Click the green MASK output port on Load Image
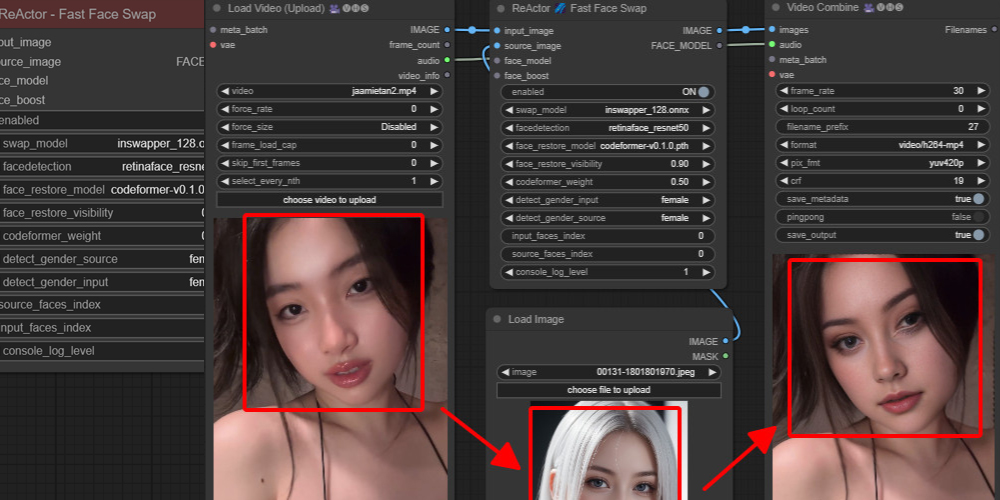This screenshot has width=1000, height=500. tap(725, 356)
